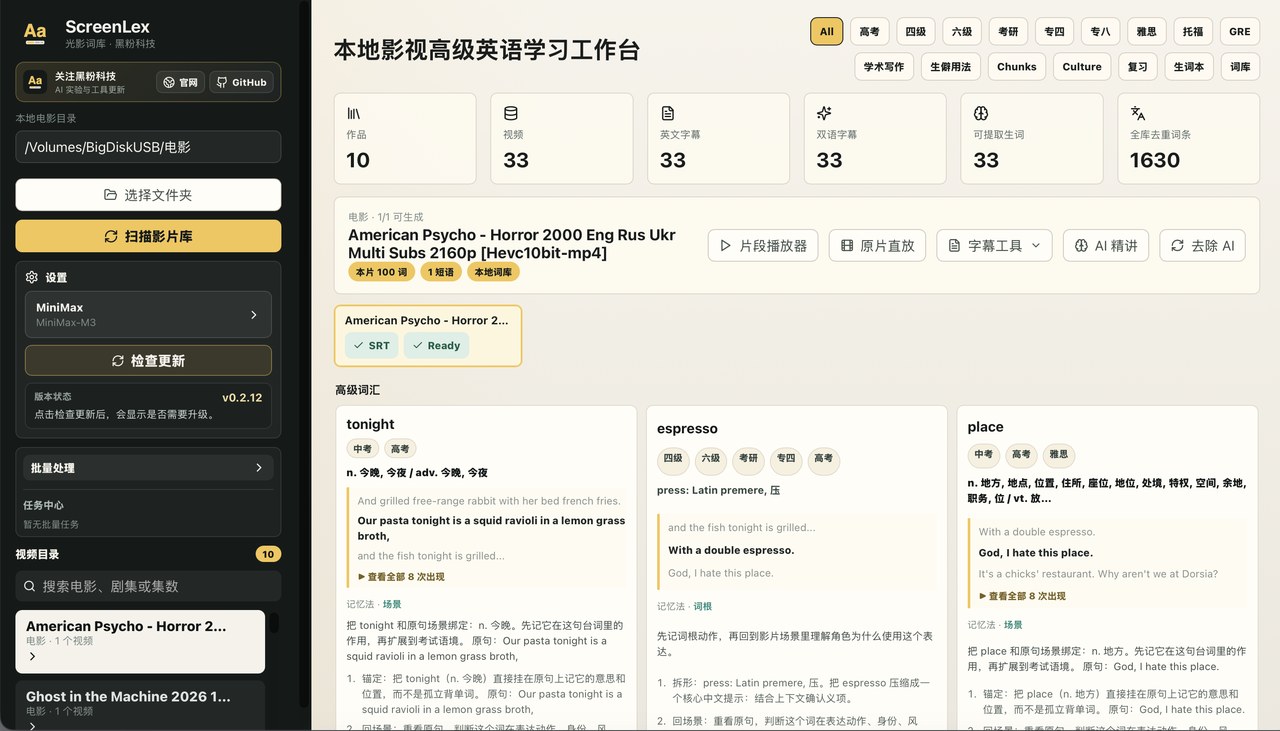Select the 生词本 vocabulary notebook tab
Viewport: 1280px width, 731px height.
(1189, 66)
